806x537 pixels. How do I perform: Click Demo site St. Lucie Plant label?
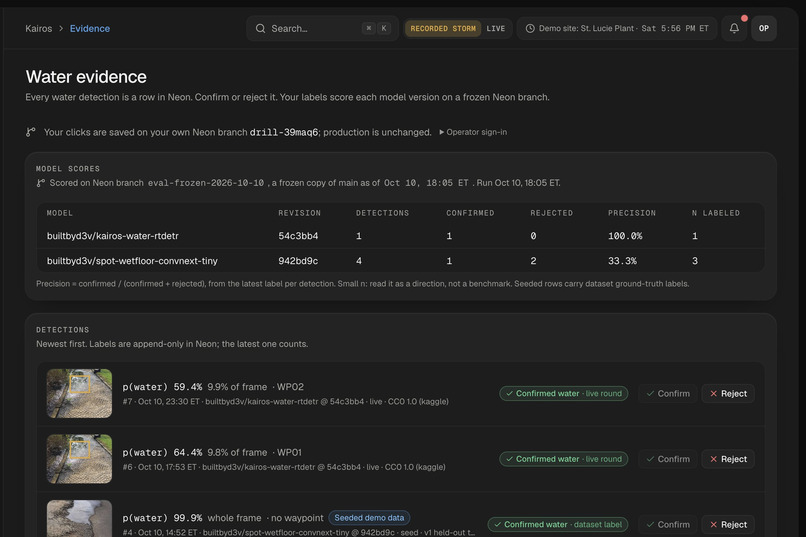point(587,28)
